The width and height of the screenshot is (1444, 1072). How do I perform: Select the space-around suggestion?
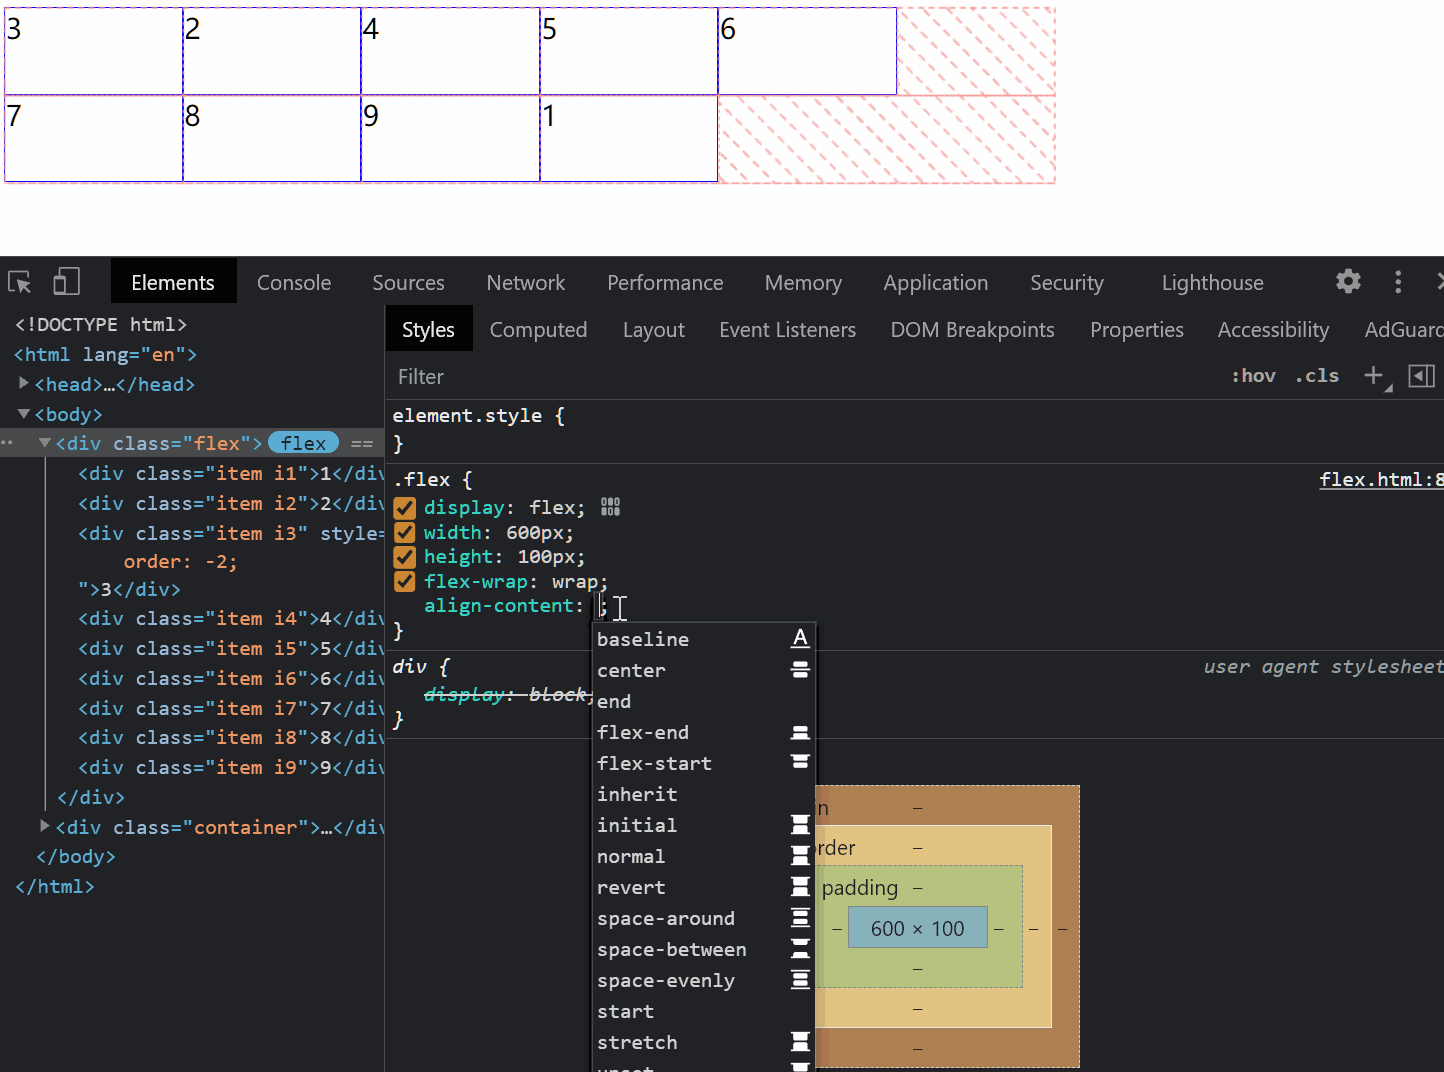tap(704, 918)
